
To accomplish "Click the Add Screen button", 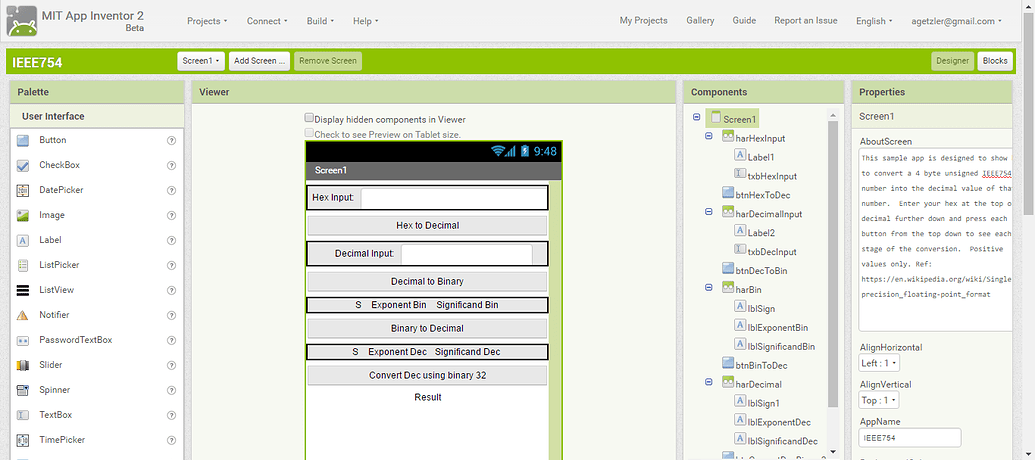I will [x=259, y=61].
